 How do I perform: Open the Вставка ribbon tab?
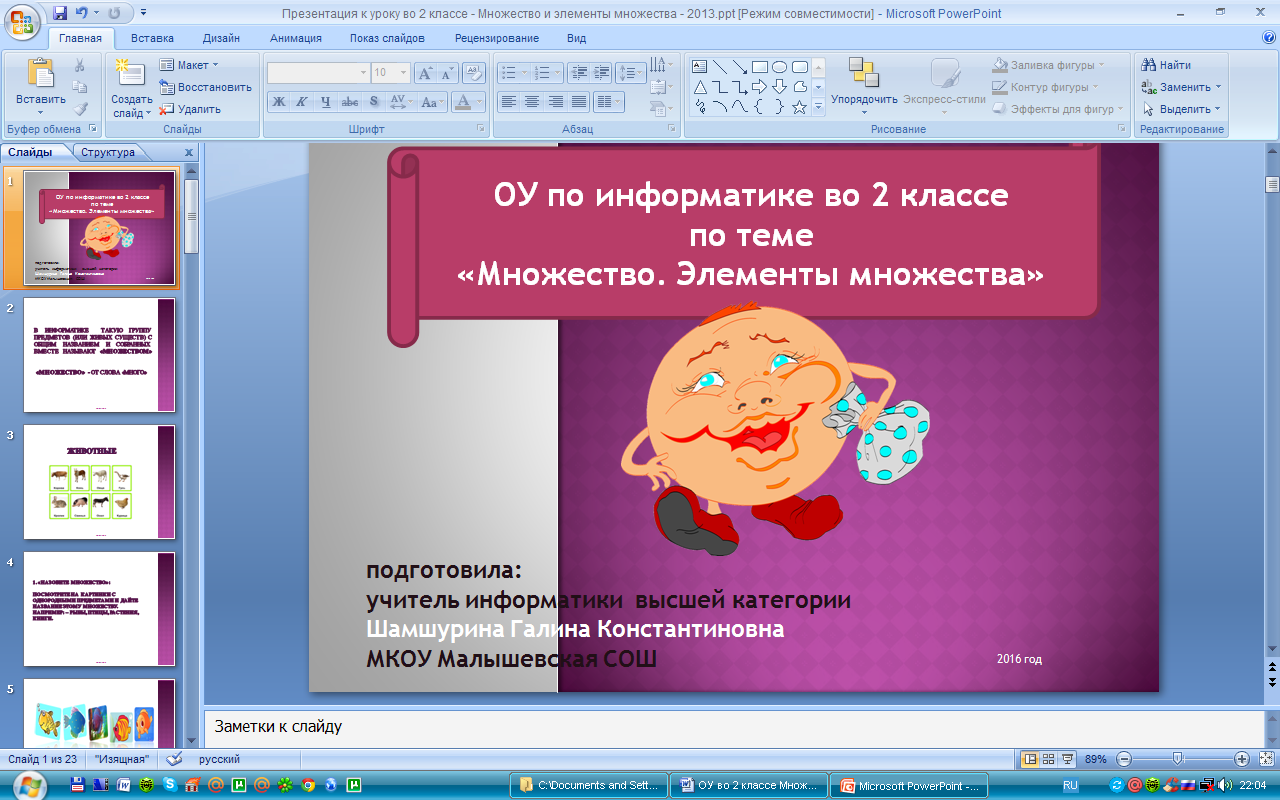click(152, 38)
